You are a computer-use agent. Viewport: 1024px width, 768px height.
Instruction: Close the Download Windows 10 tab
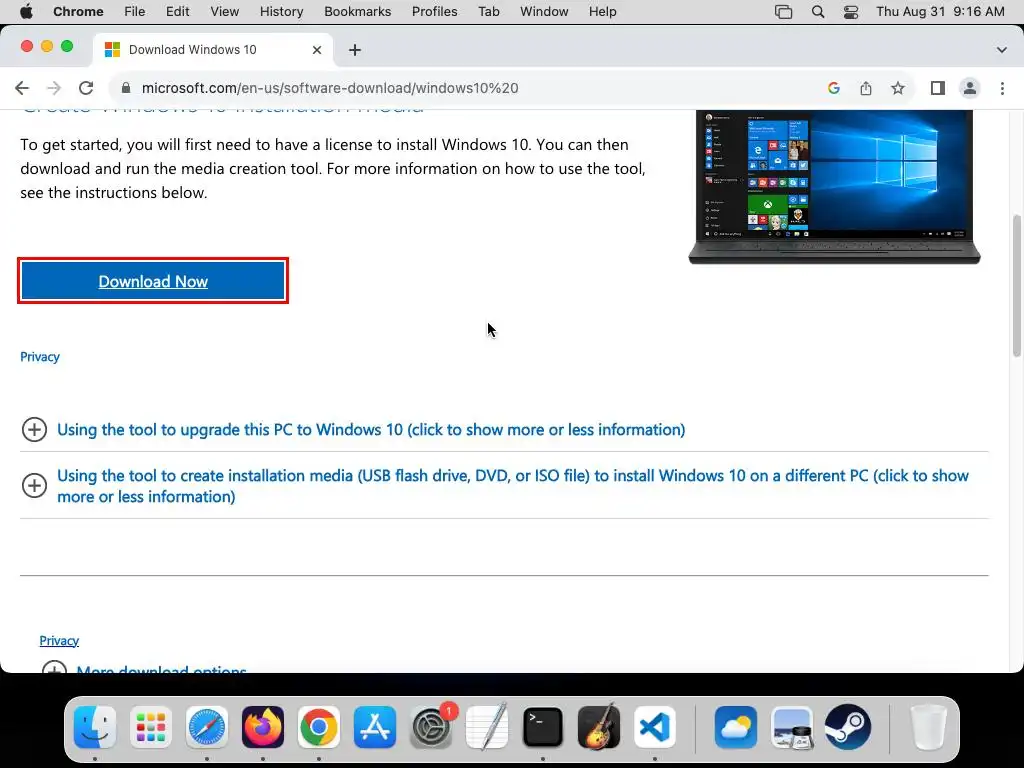point(317,50)
